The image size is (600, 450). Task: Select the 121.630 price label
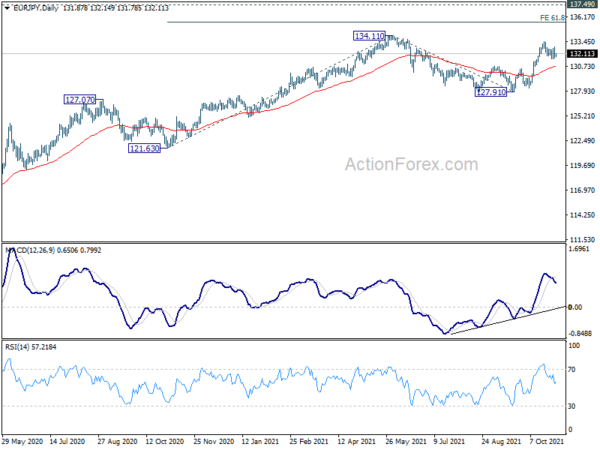tap(144, 148)
